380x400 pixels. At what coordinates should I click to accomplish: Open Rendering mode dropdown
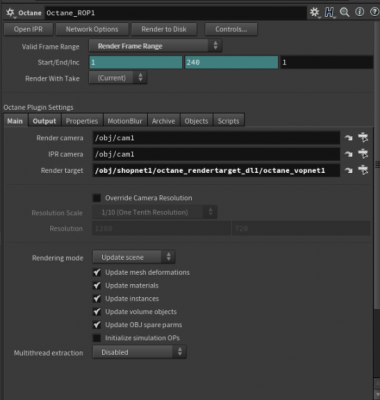tap(134, 257)
